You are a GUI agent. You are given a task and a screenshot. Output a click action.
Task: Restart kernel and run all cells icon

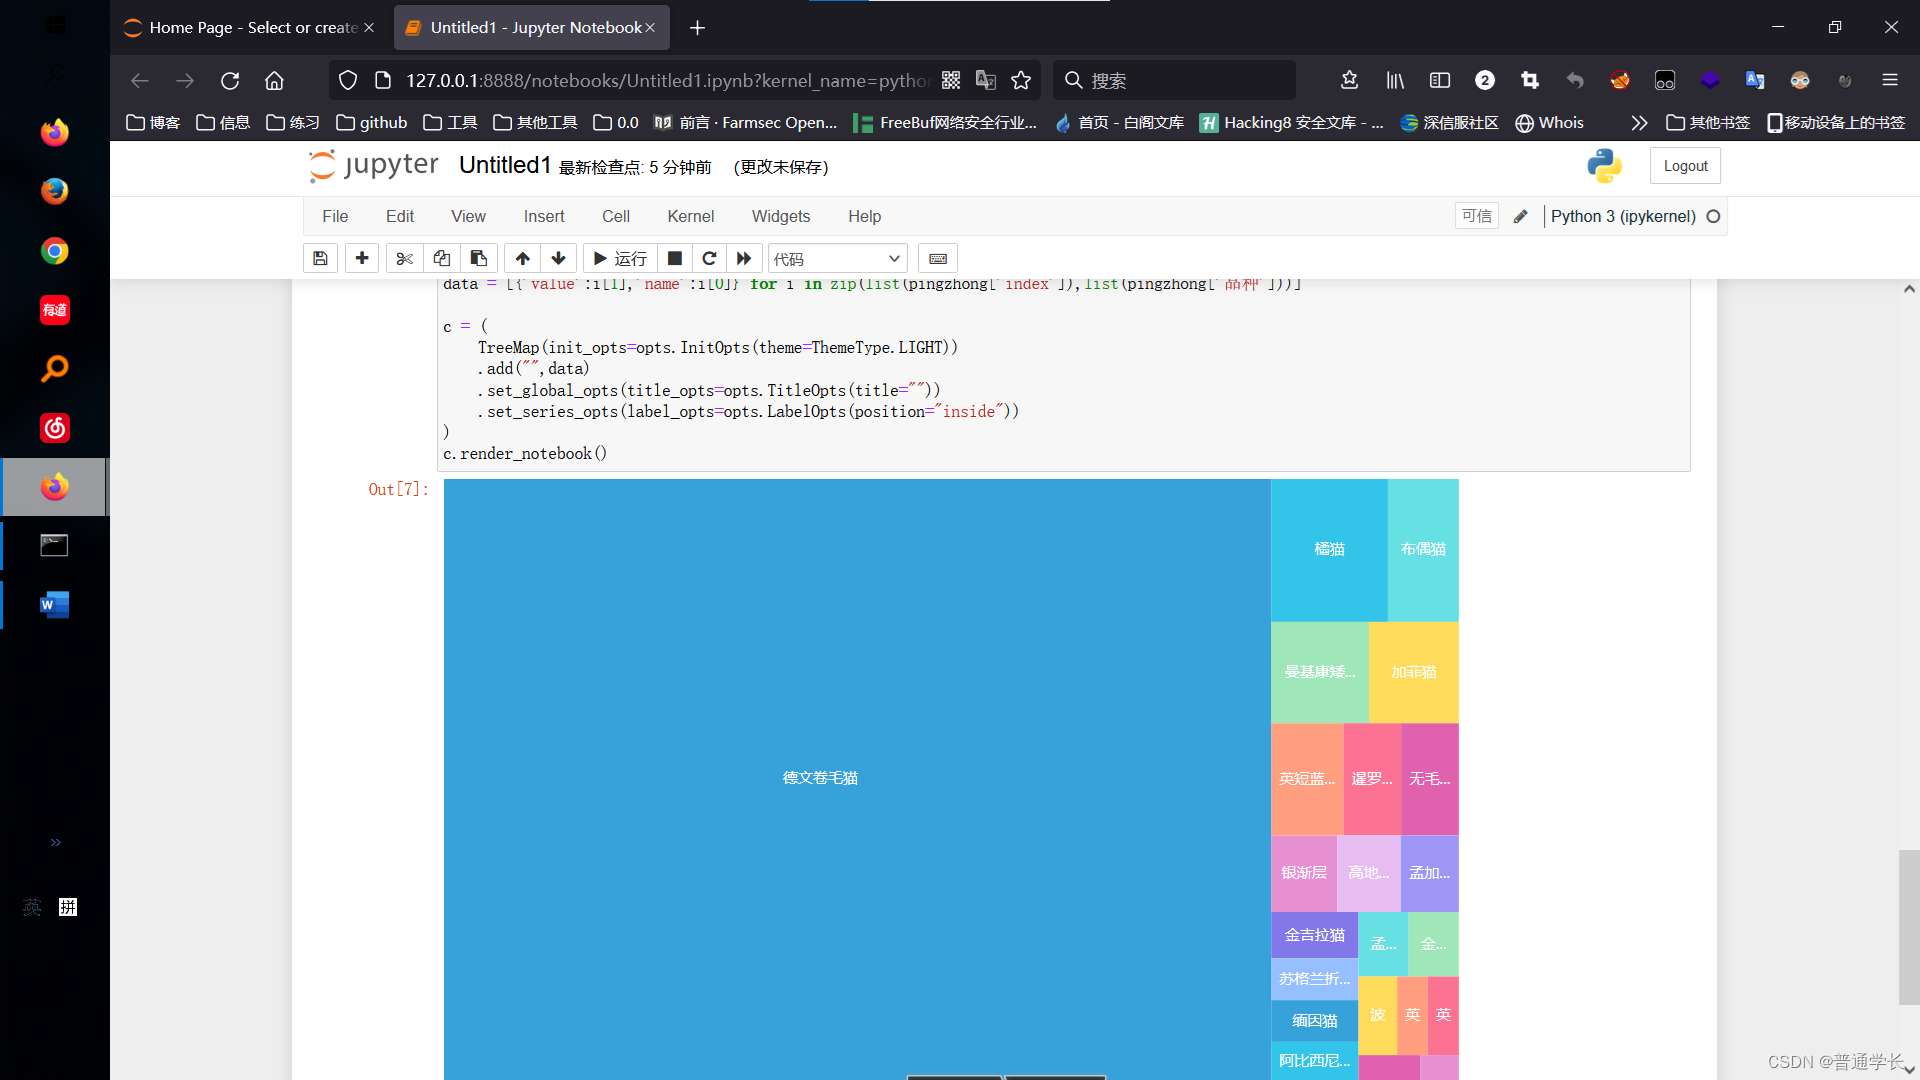[744, 258]
